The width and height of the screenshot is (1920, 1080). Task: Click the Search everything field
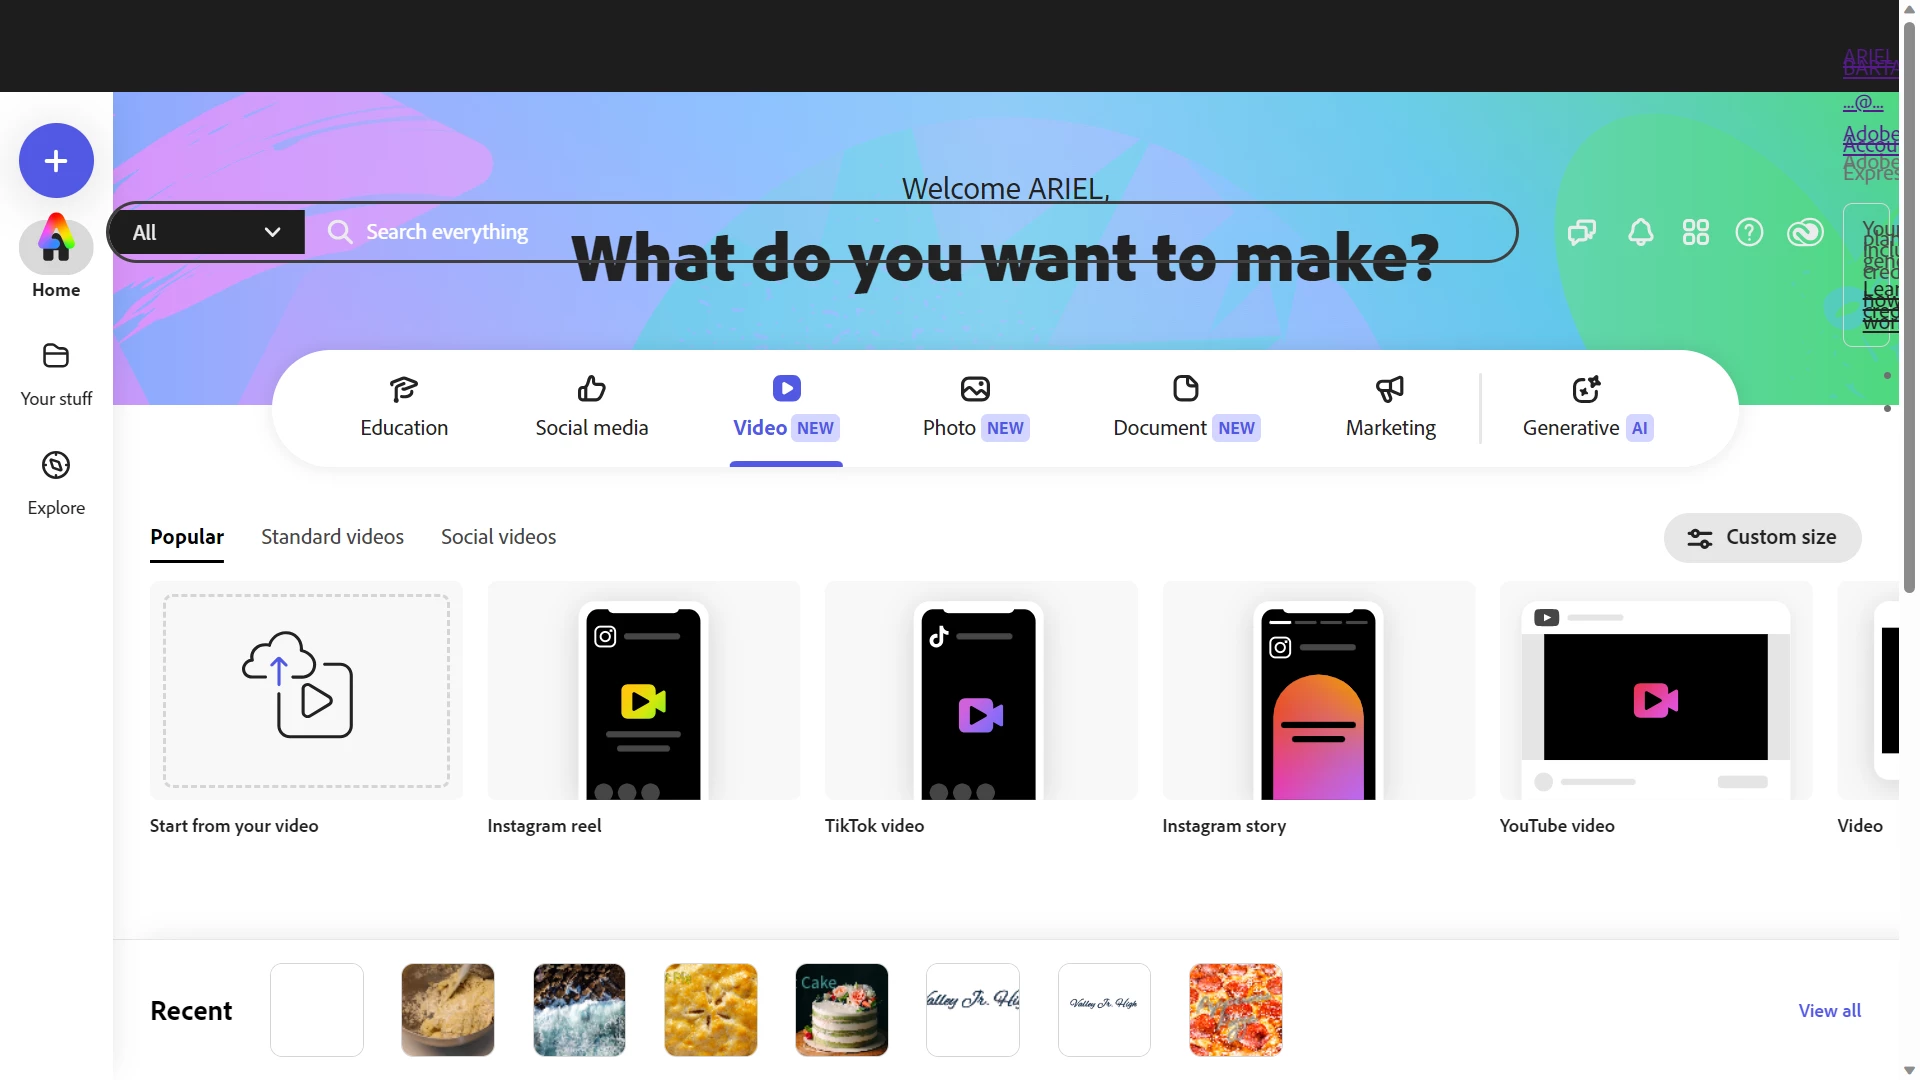click(910, 232)
